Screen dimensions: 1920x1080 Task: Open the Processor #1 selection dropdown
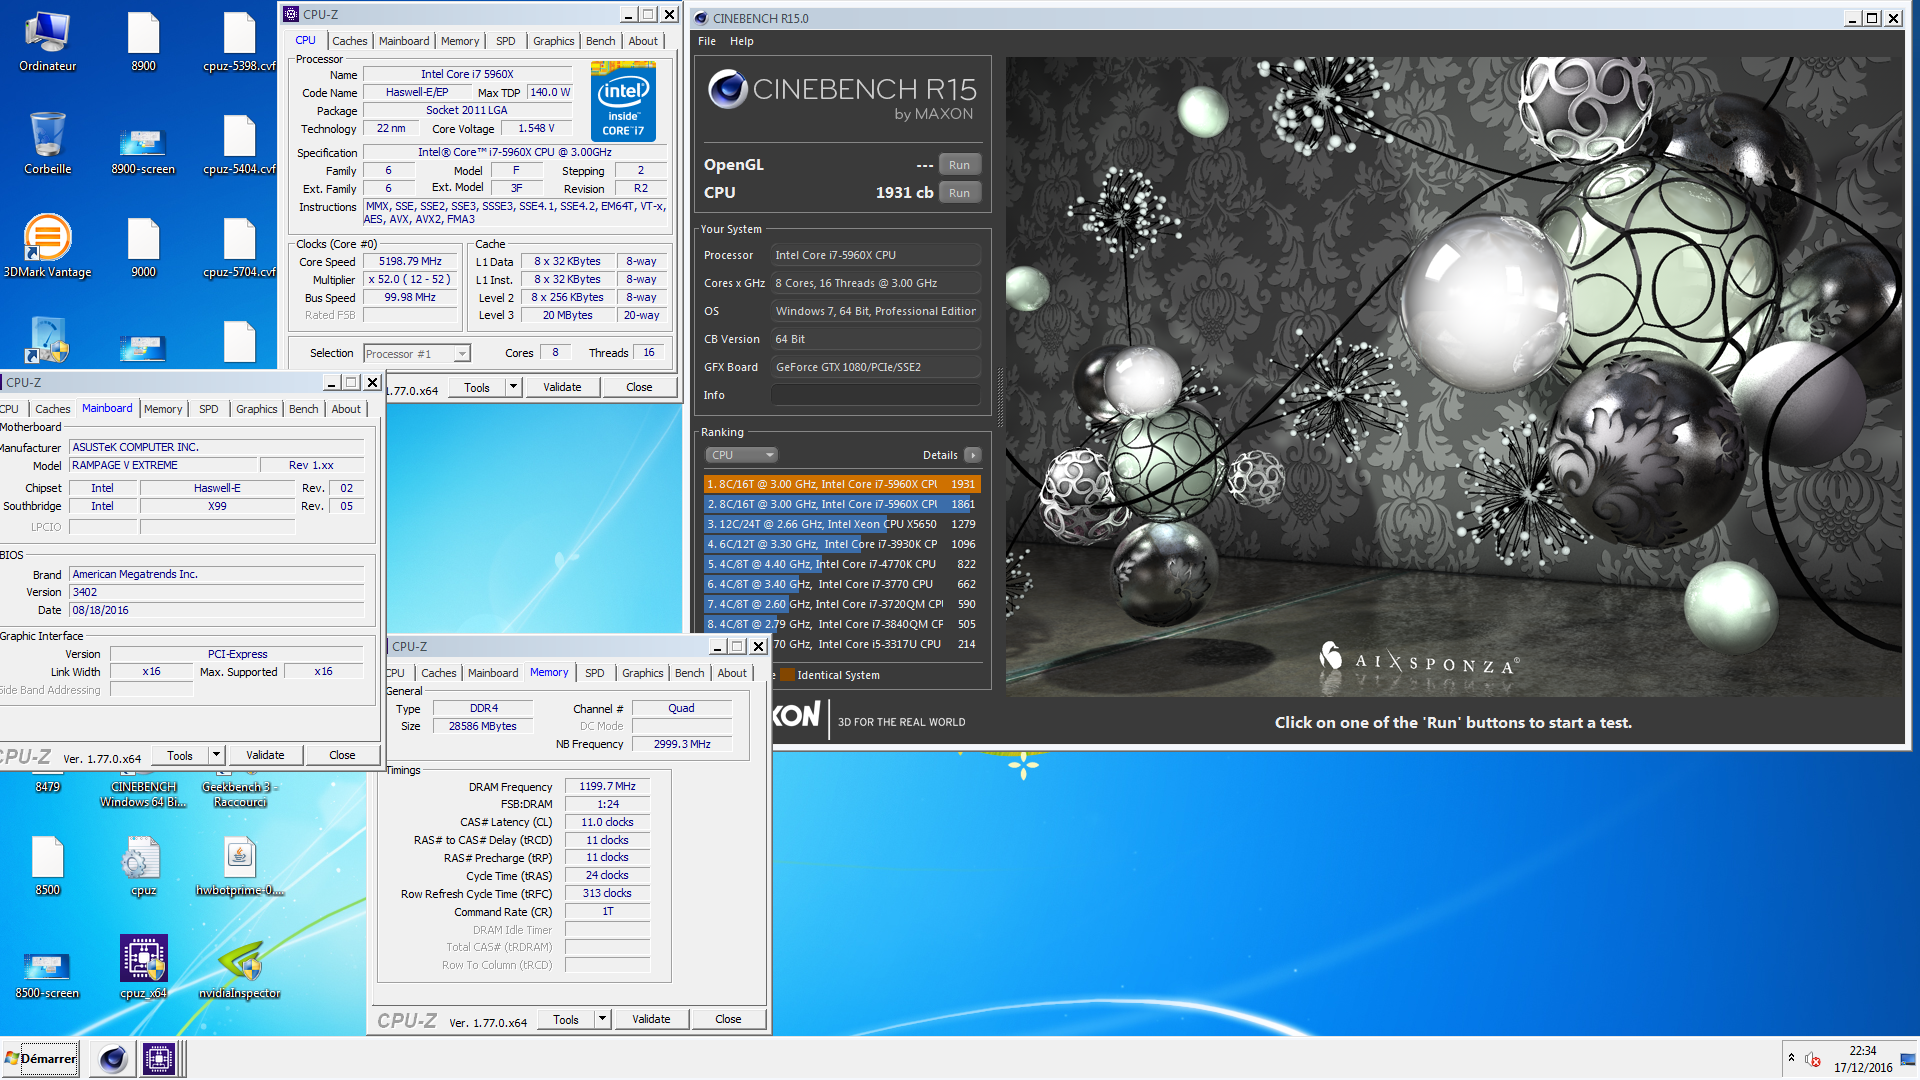[416, 354]
